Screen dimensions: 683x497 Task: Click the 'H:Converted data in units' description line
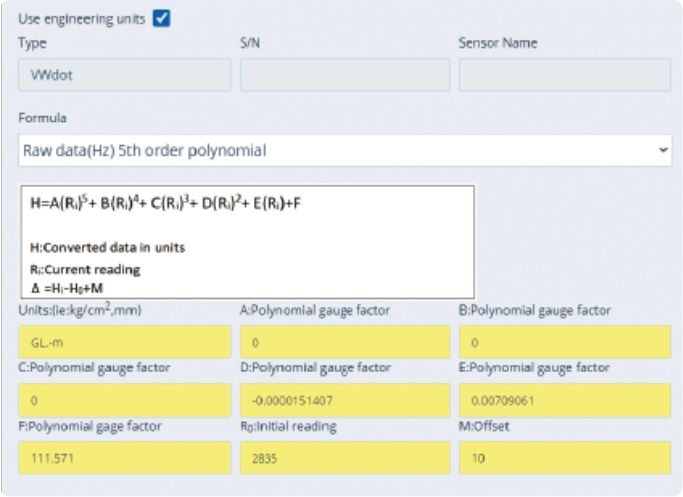[107, 248]
